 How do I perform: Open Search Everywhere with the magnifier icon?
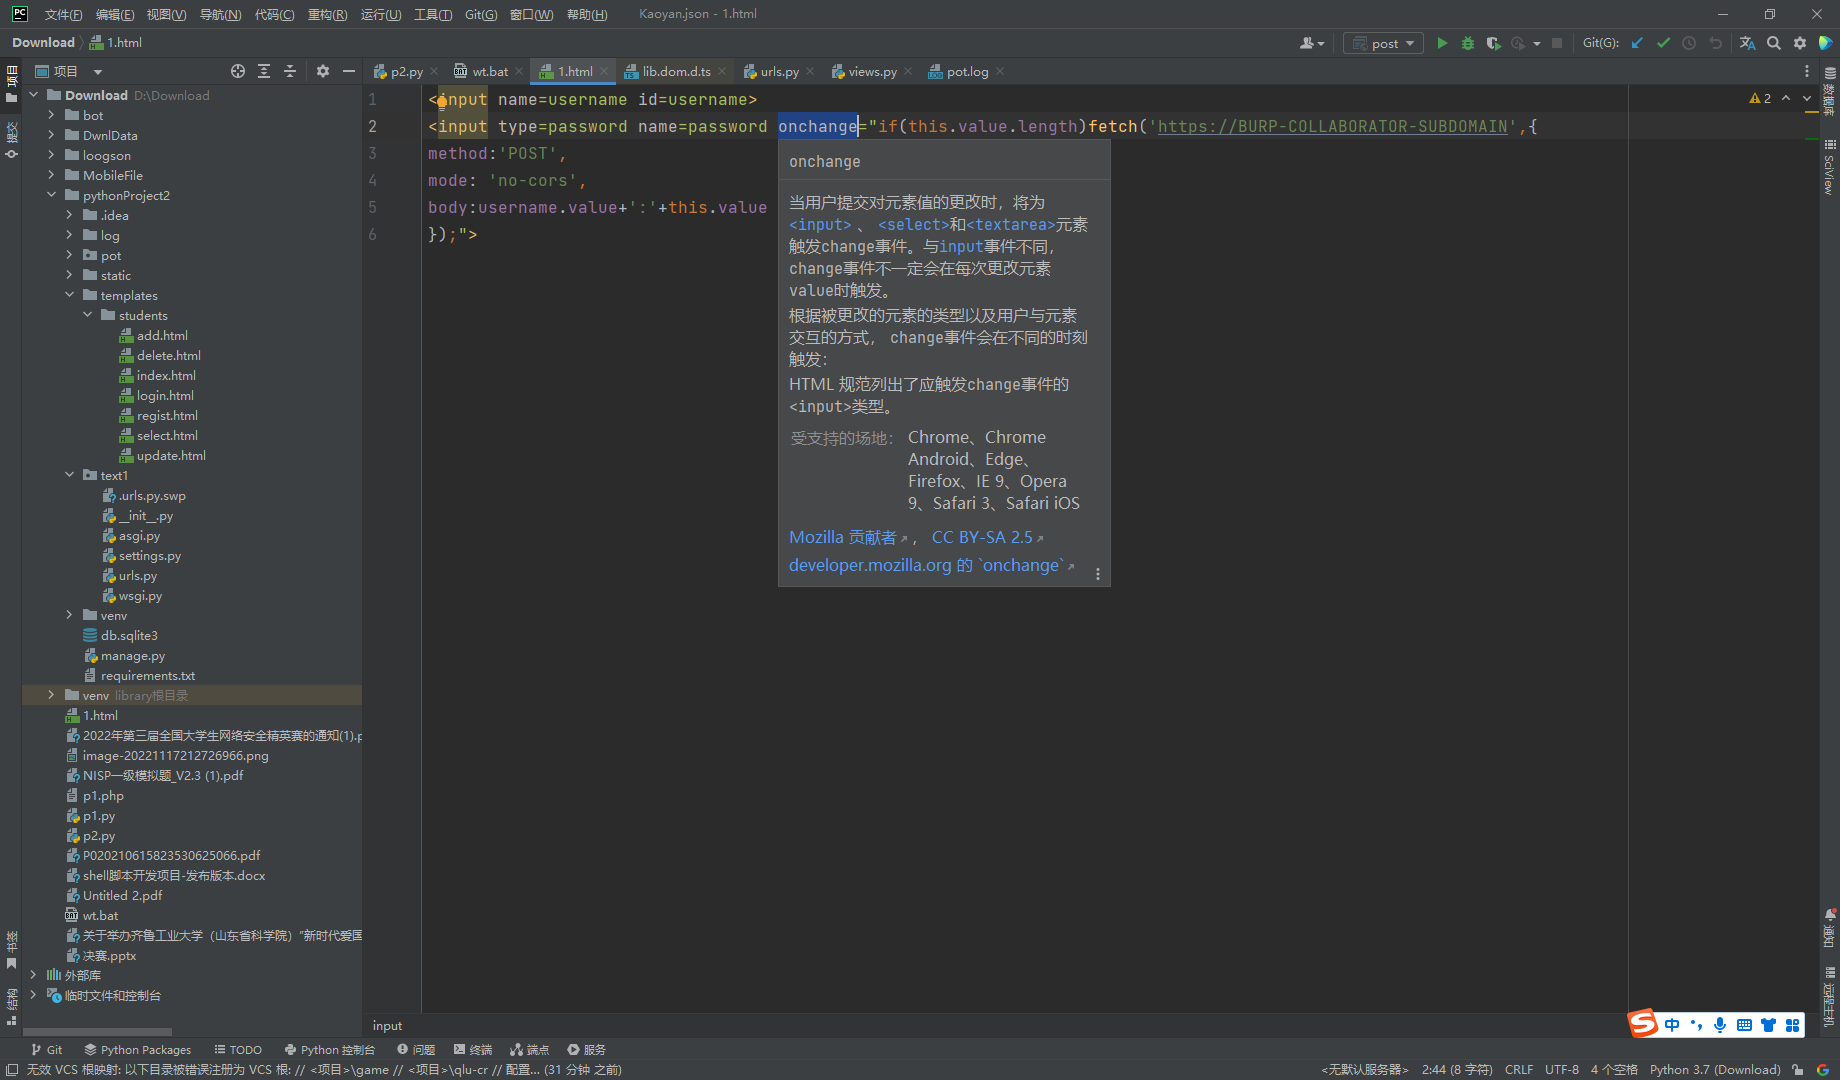(1773, 43)
